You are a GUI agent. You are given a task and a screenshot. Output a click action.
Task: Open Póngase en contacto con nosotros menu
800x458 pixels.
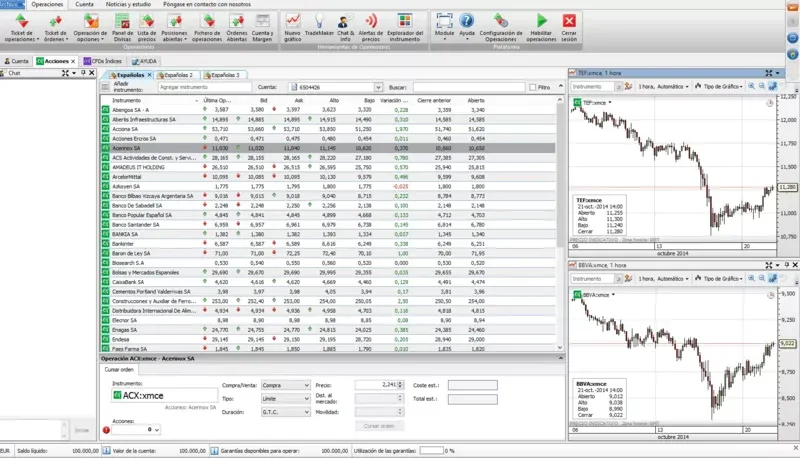click(207, 4)
